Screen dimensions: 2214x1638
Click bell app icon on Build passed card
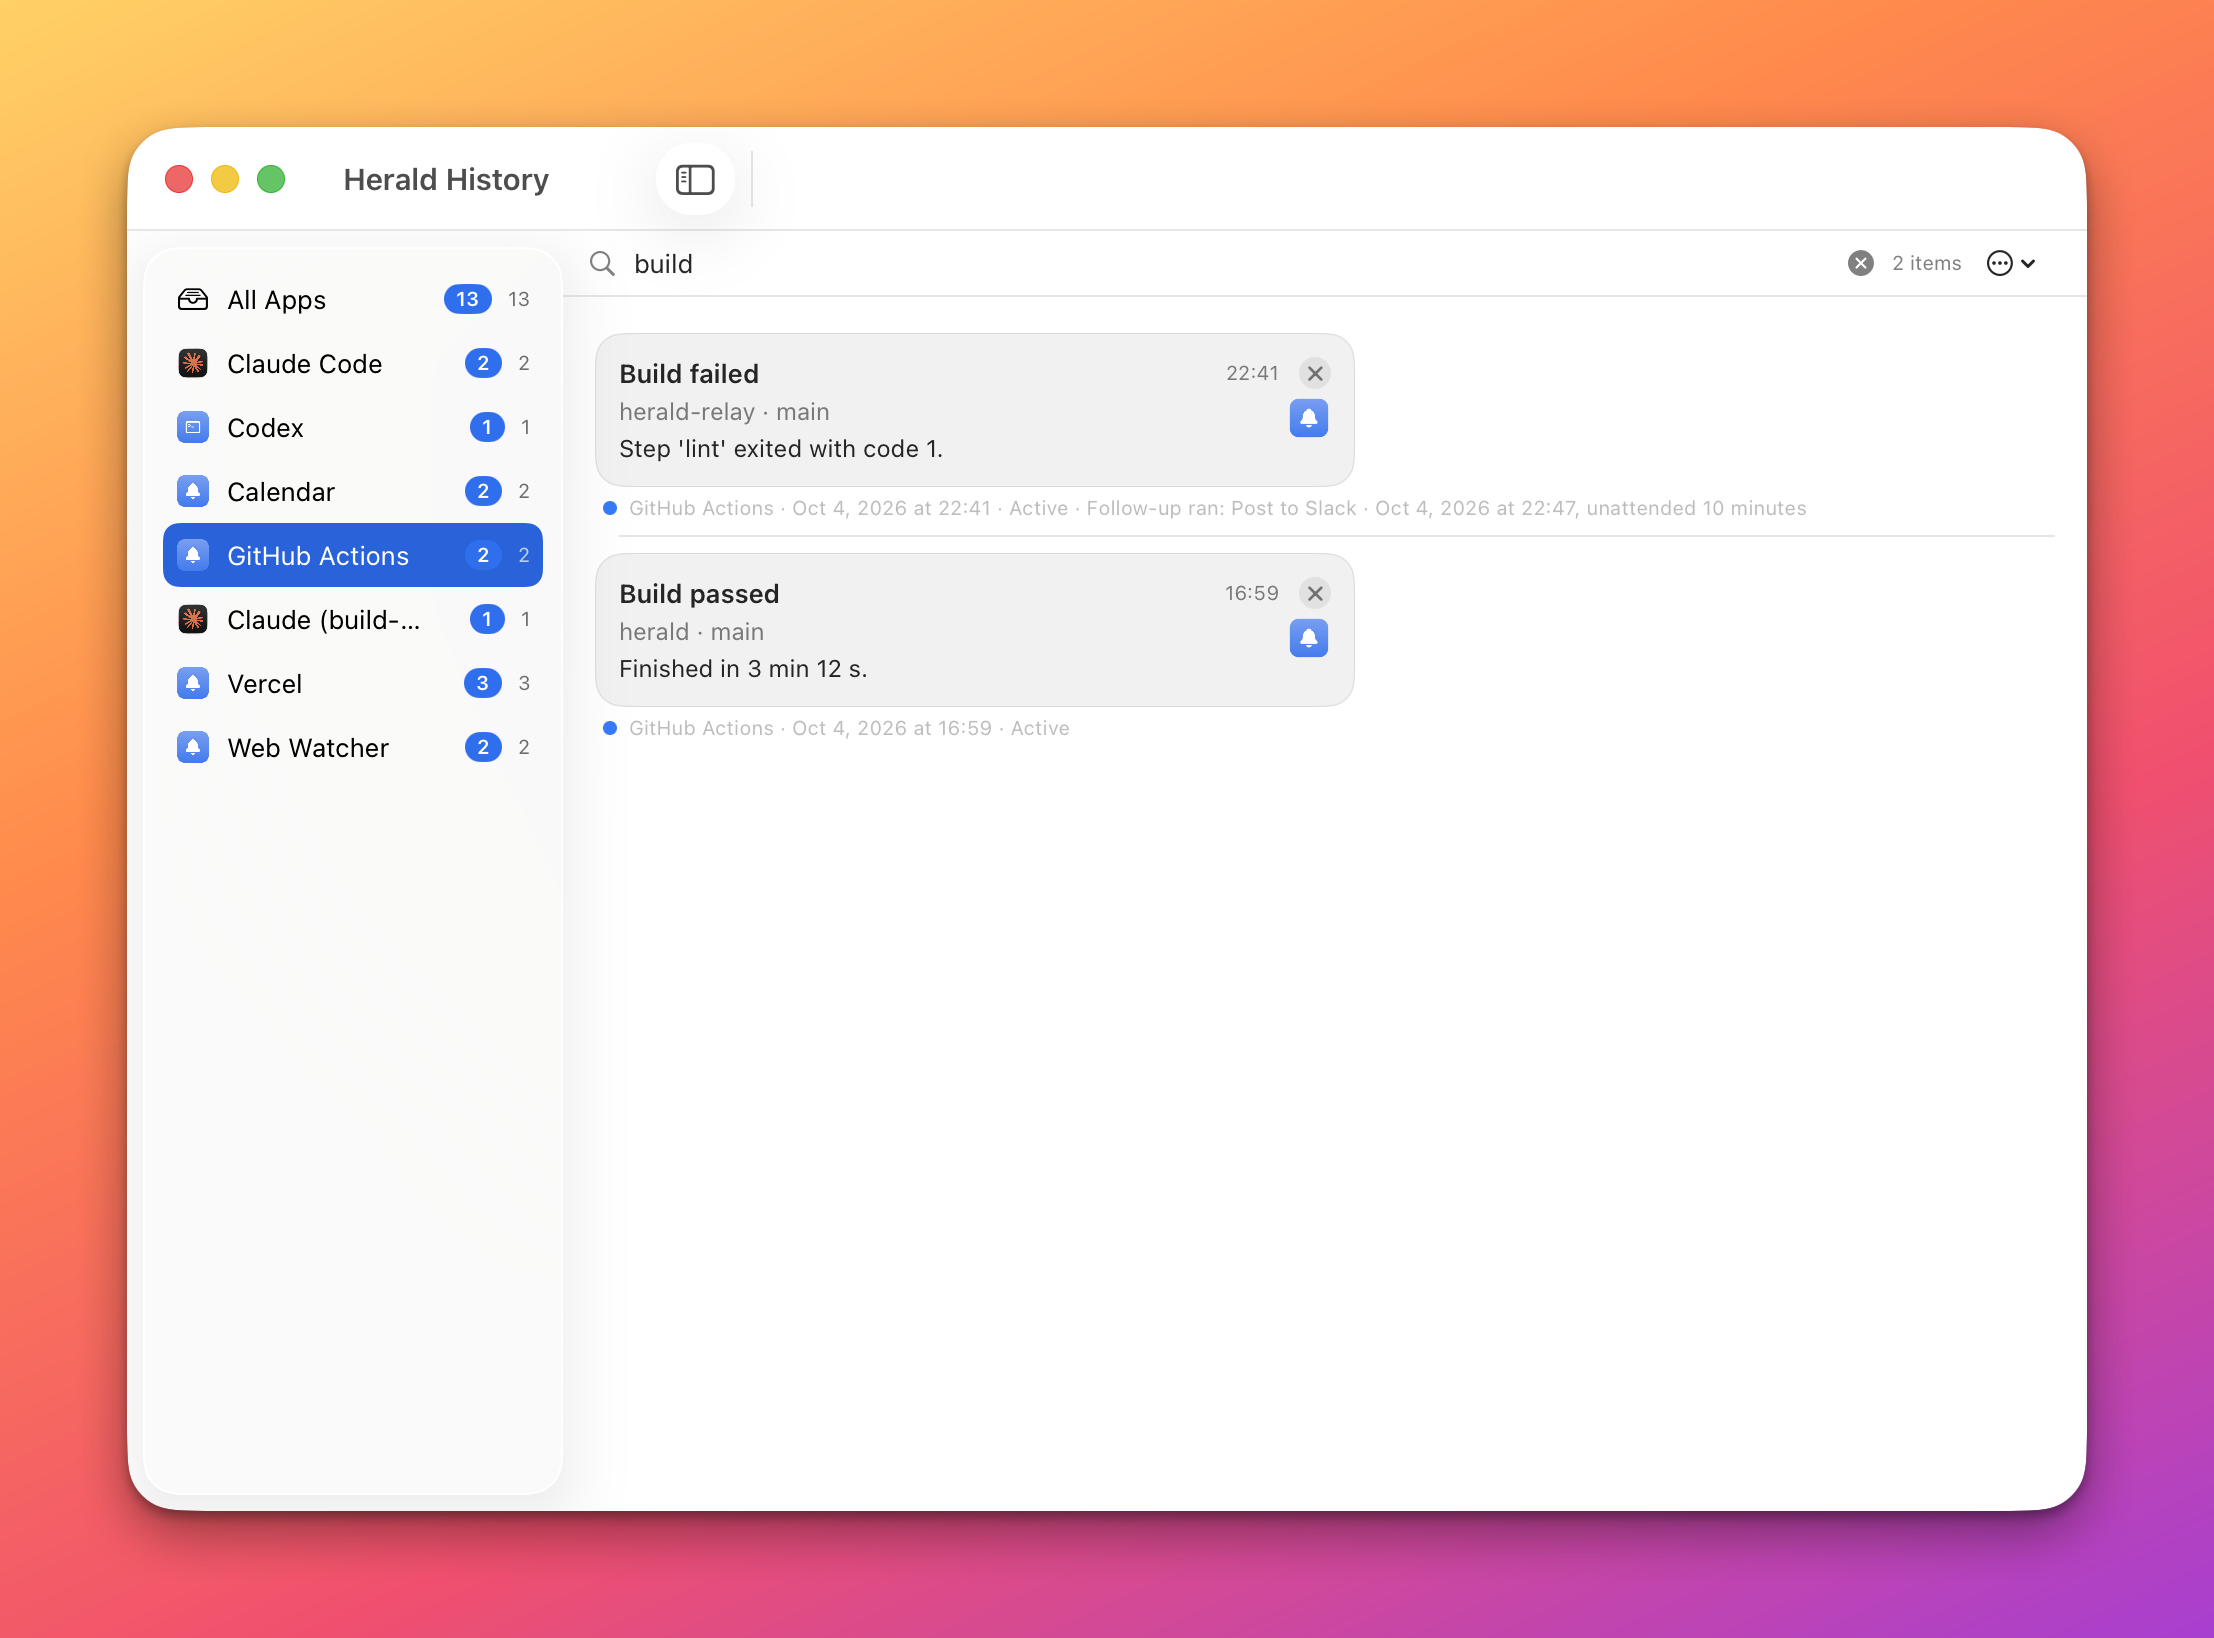tap(1308, 638)
